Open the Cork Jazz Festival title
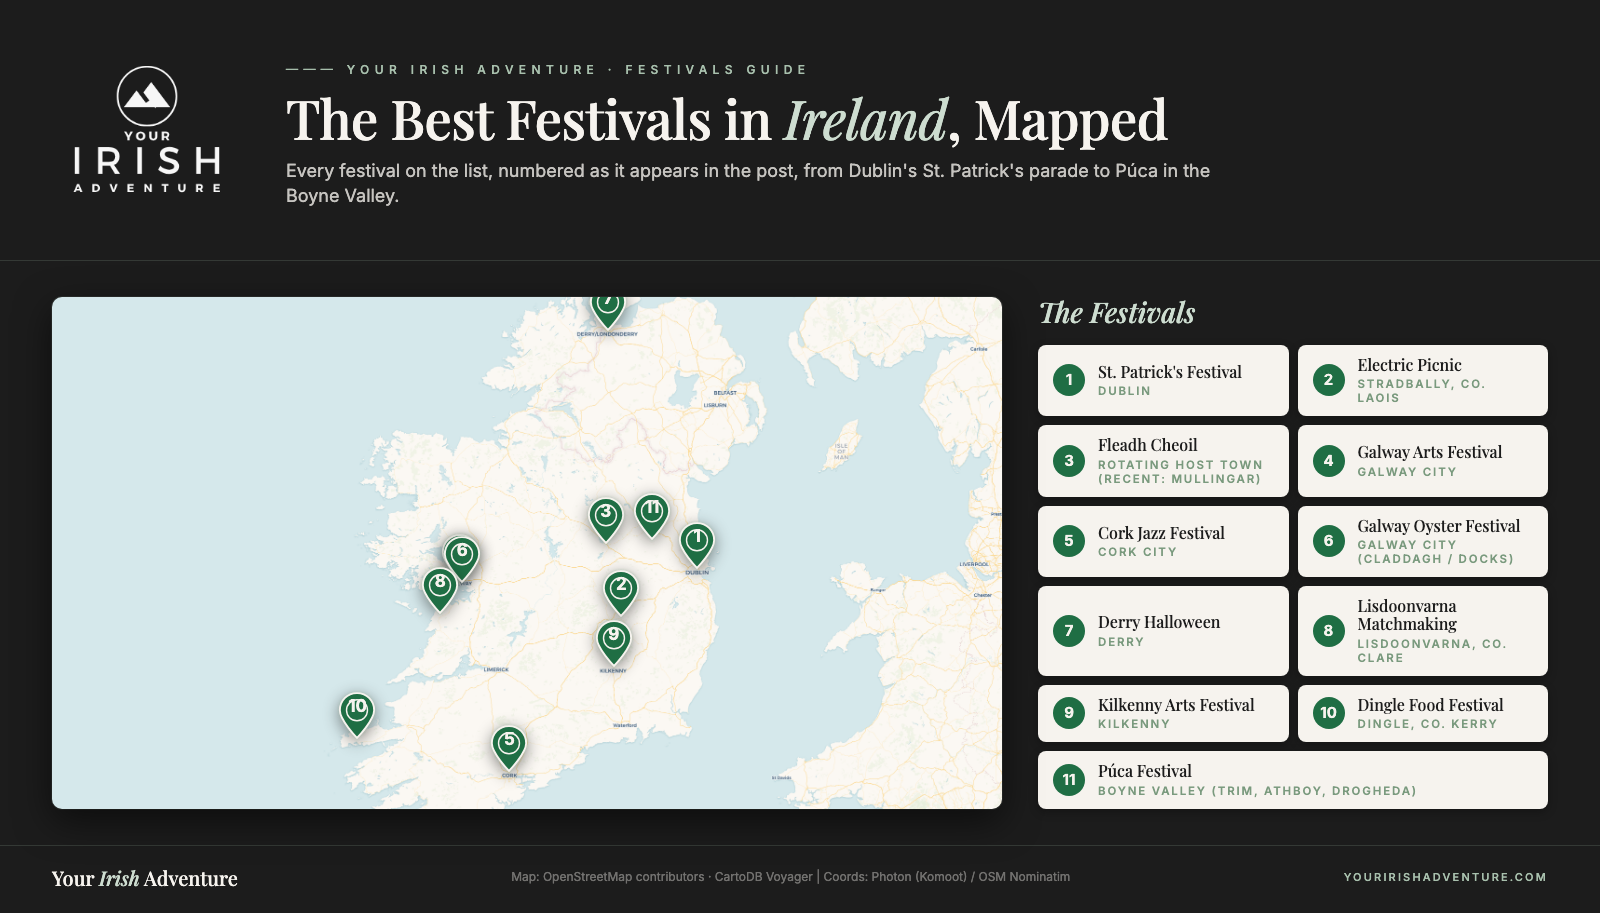 [1161, 533]
